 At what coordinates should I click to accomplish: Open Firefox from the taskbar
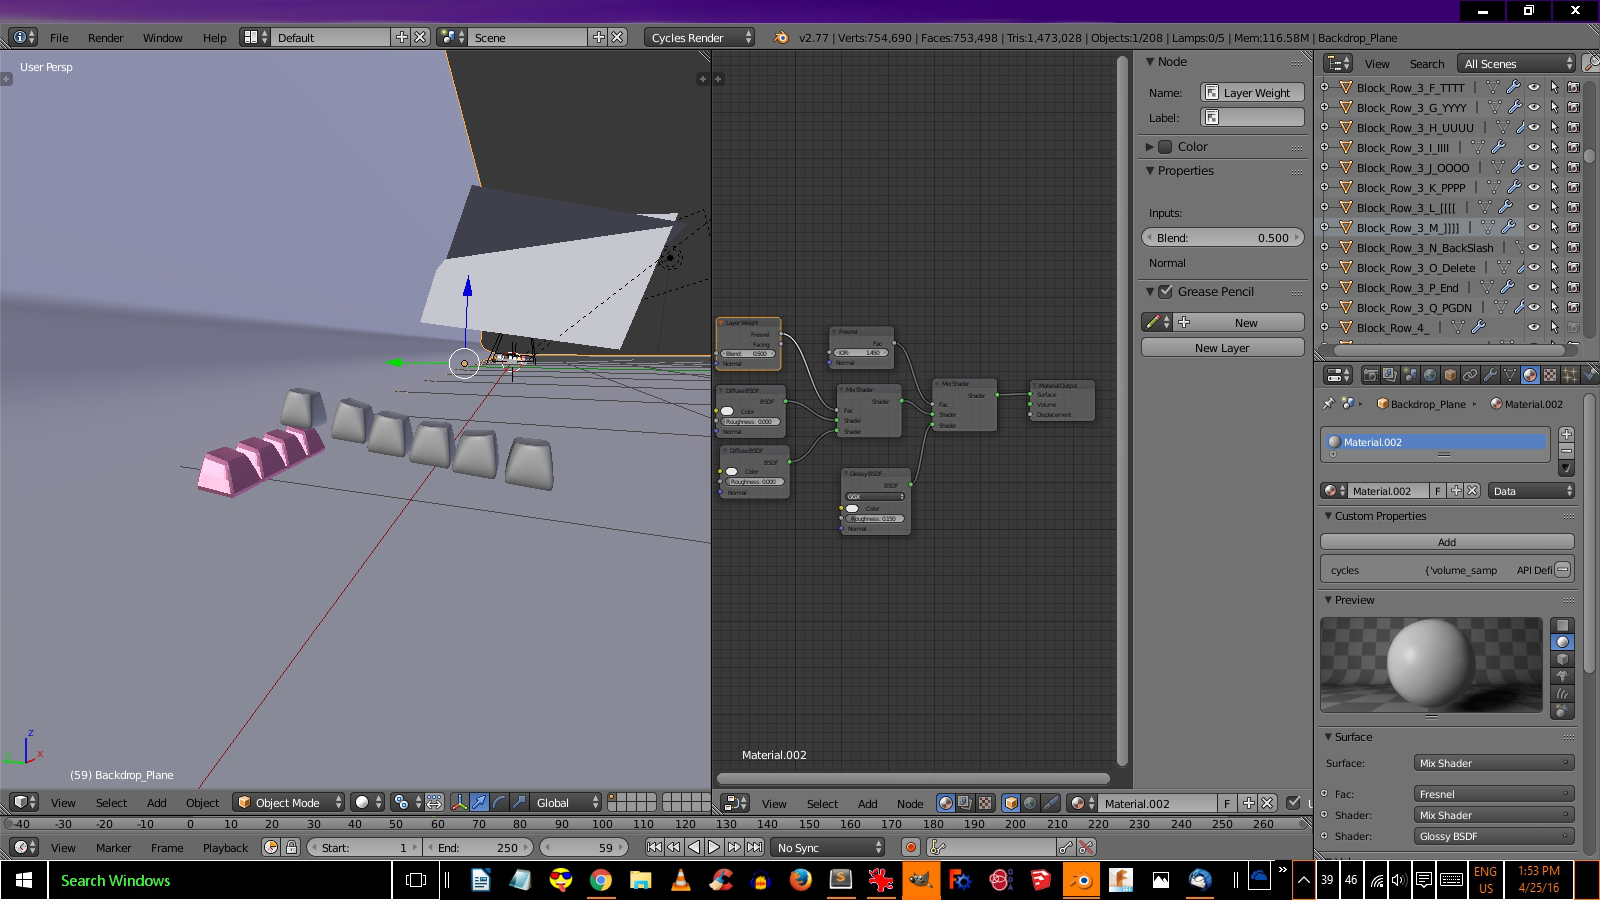pyautogui.click(x=801, y=880)
